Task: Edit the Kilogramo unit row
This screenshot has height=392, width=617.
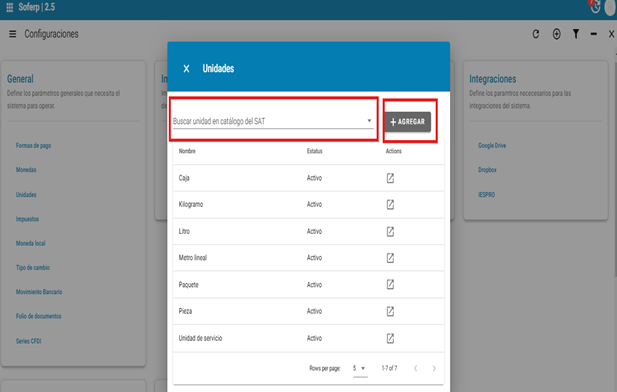Action: [x=390, y=205]
